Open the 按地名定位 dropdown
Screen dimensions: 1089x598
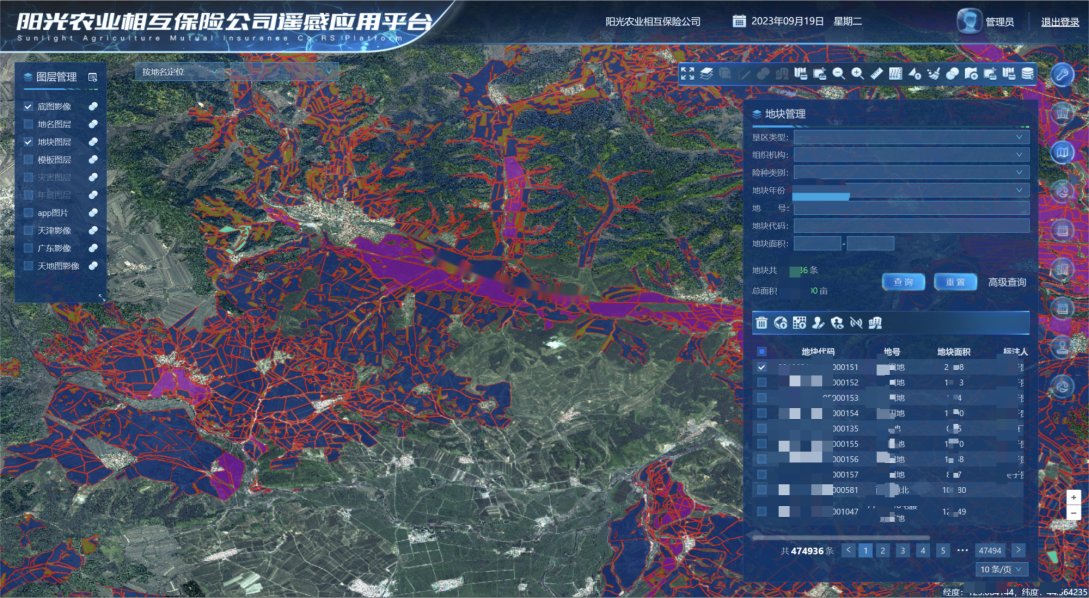[x=180, y=72]
